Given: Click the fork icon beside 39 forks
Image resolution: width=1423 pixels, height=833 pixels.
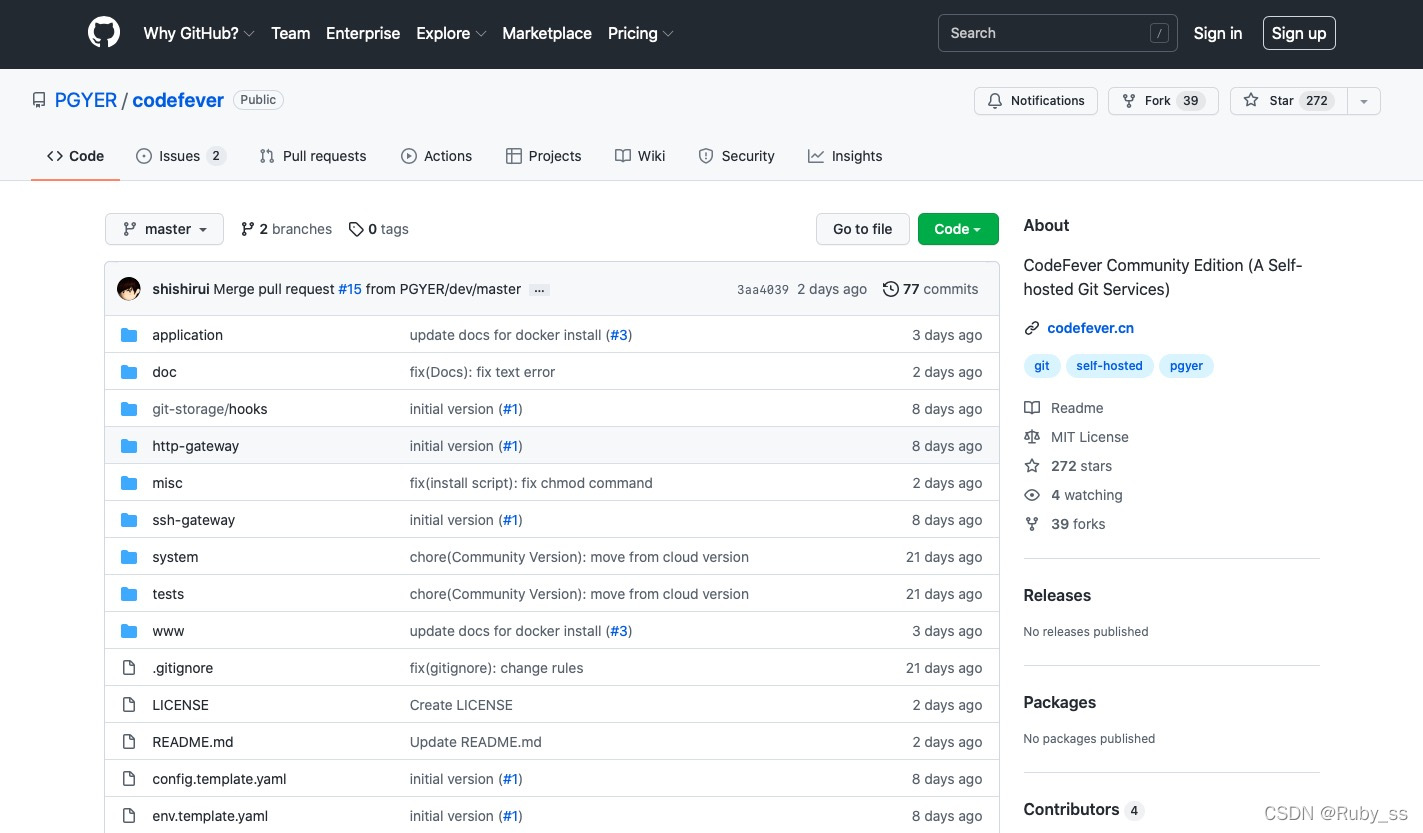Looking at the screenshot, I should pos(1032,524).
